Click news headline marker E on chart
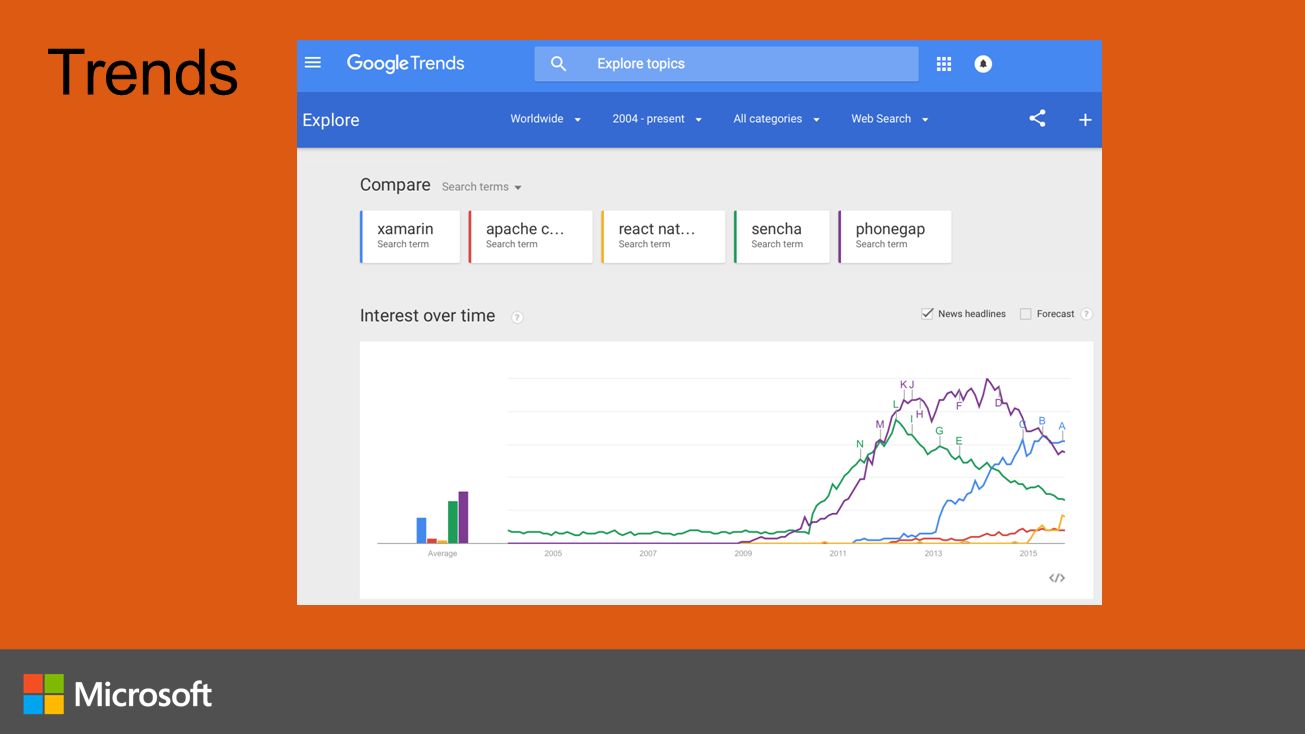This screenshot has width=1305, height=734. (x=959, y=441)
